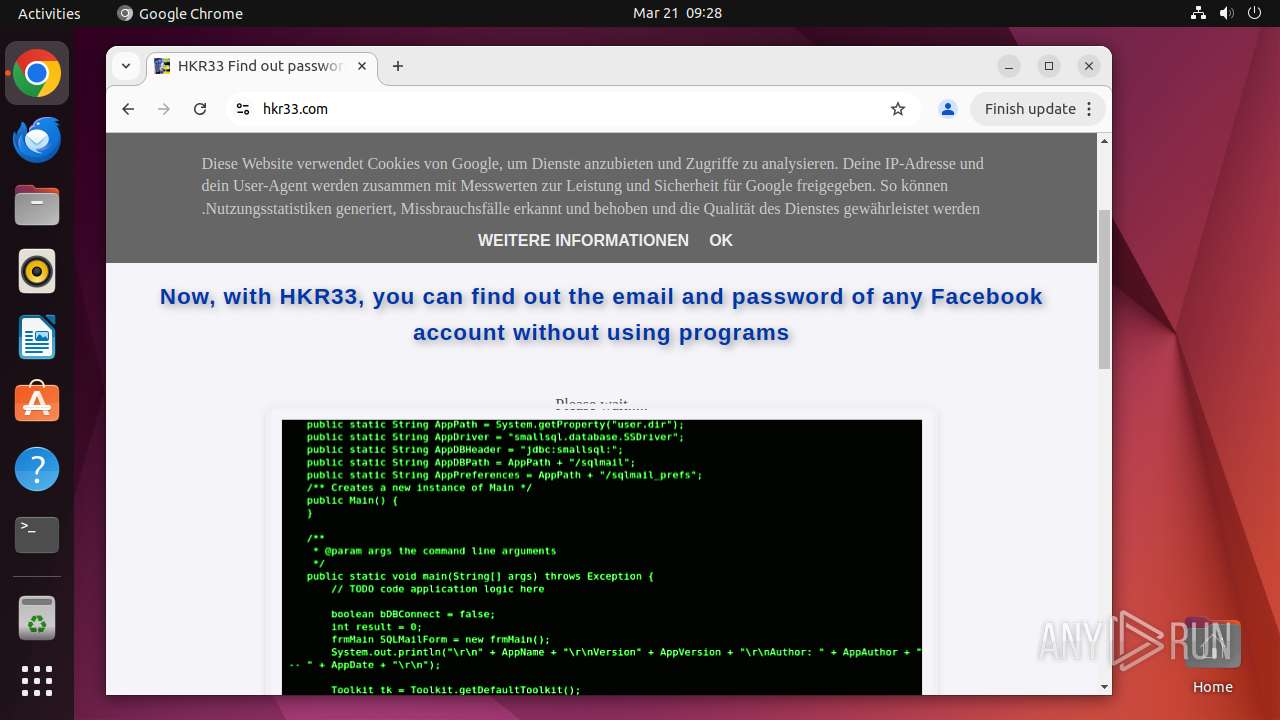Open the Help icon in the dock
Screen dimensions: 1280x720
(37, 470)
